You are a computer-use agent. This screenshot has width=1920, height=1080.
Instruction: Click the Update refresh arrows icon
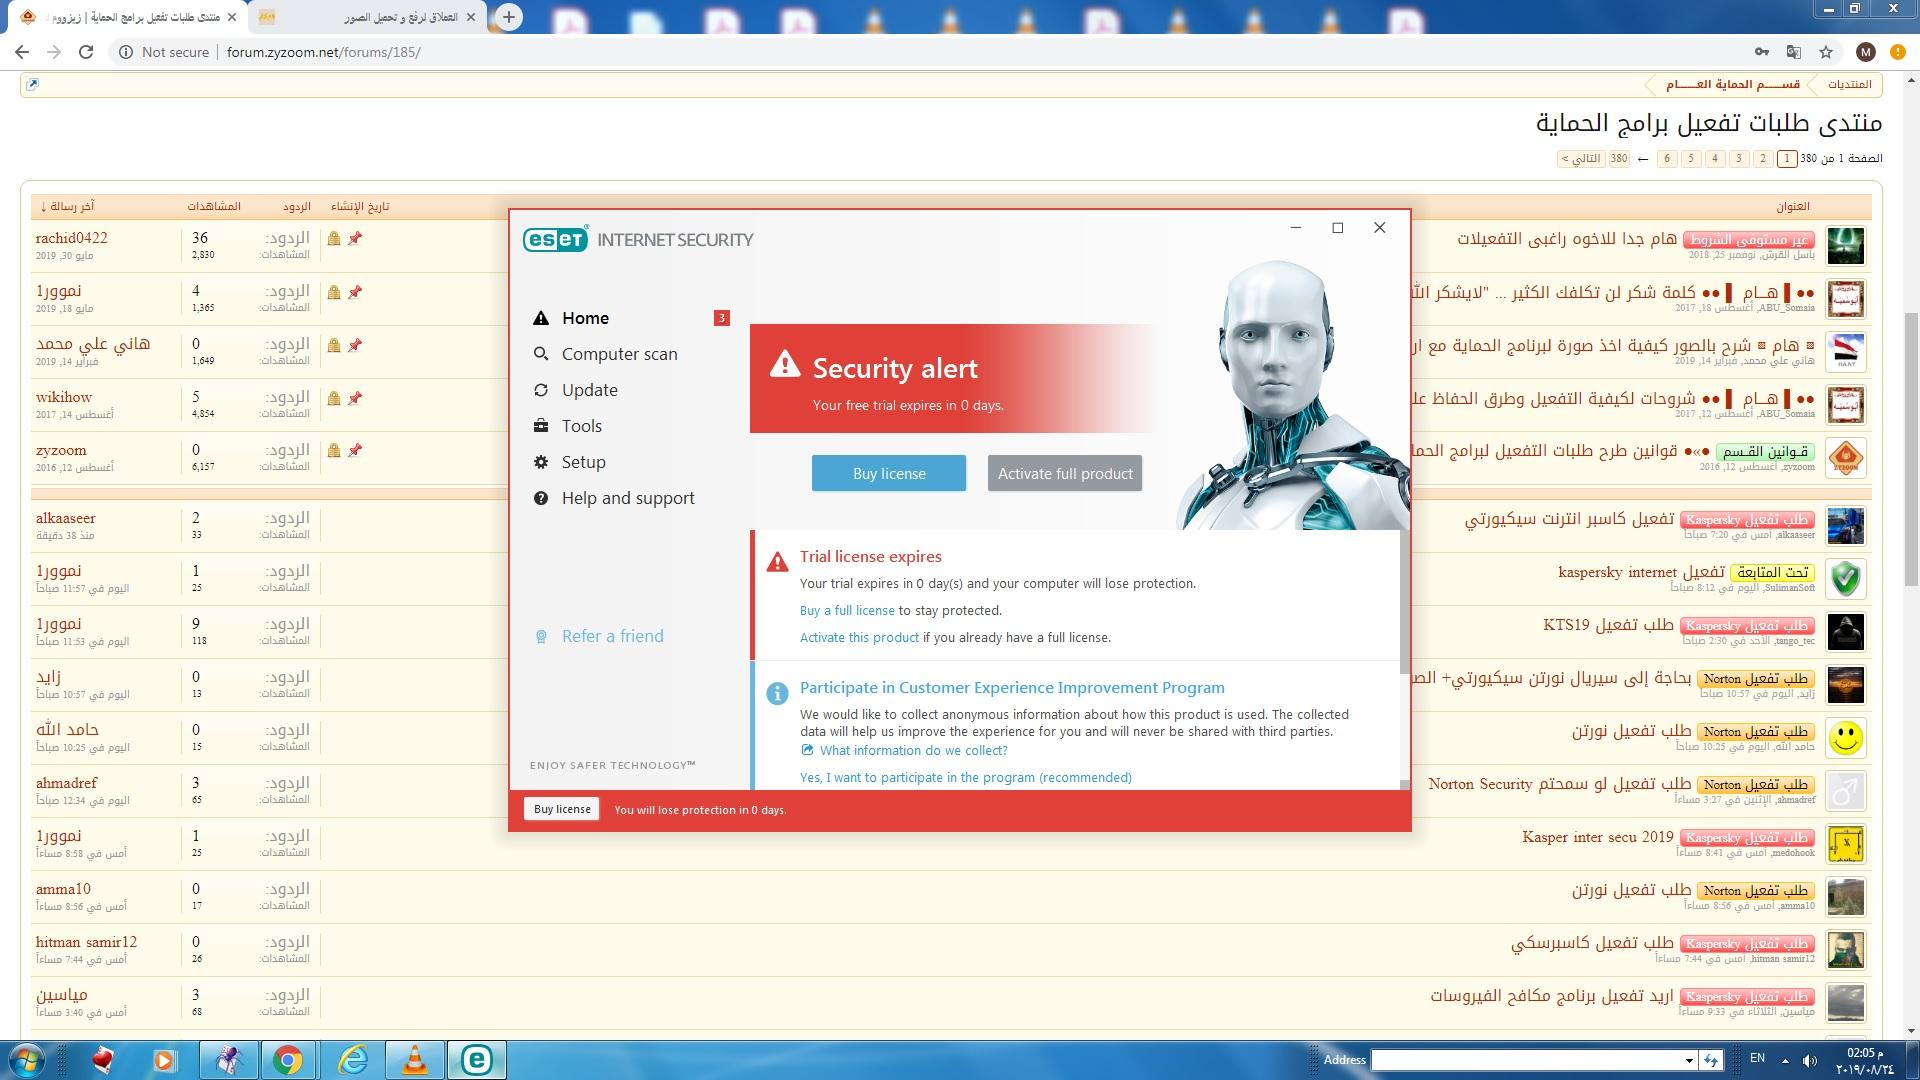[541, 390]
